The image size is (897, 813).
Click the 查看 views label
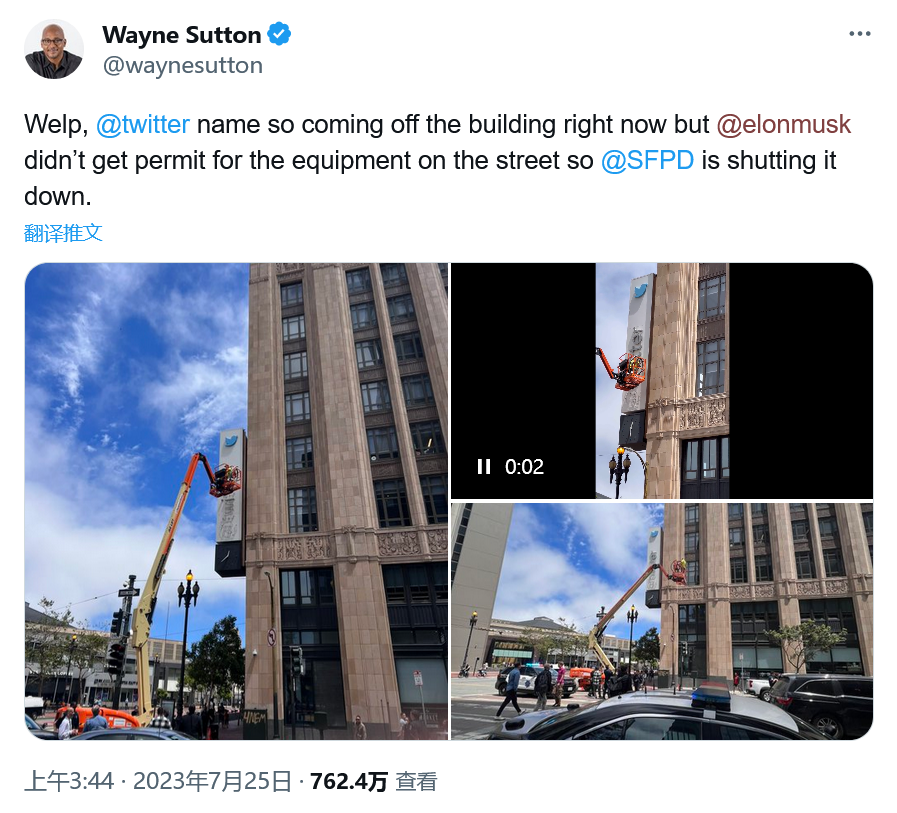416,781
